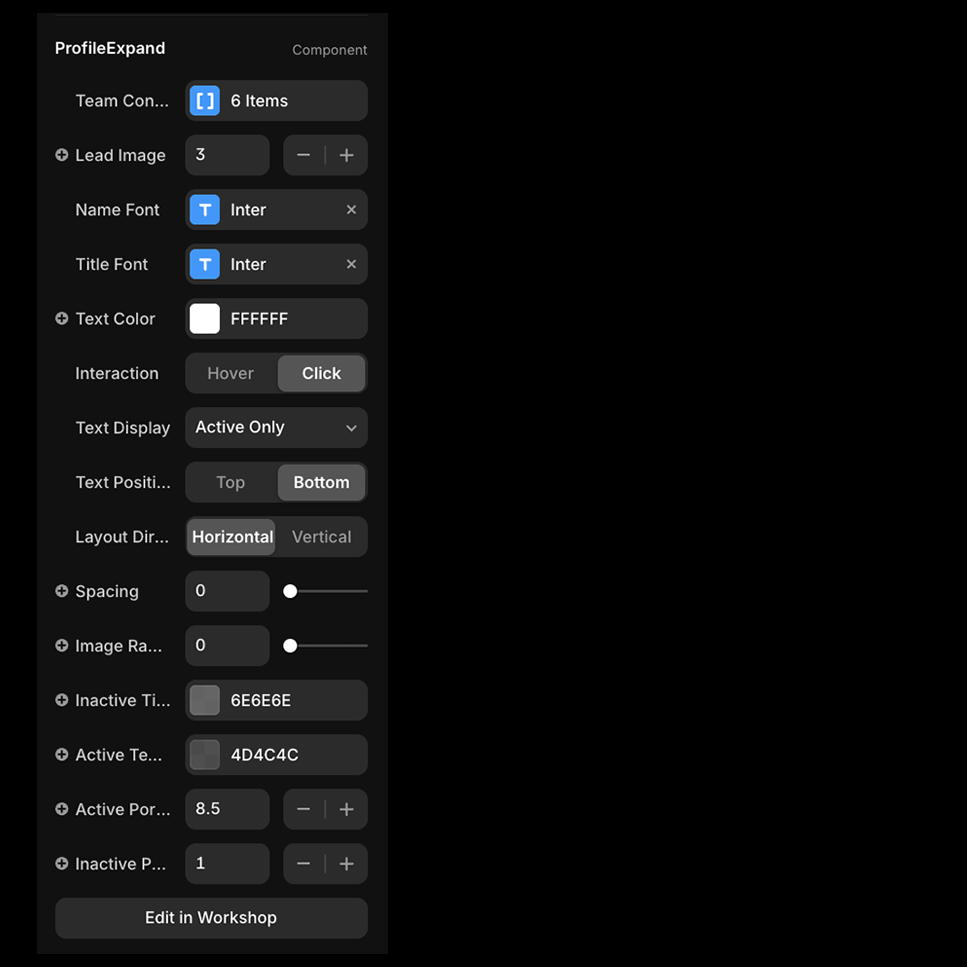Click the plus icon beside Spacing
This screenshot has height=967, width=967.
pos(61,591)
